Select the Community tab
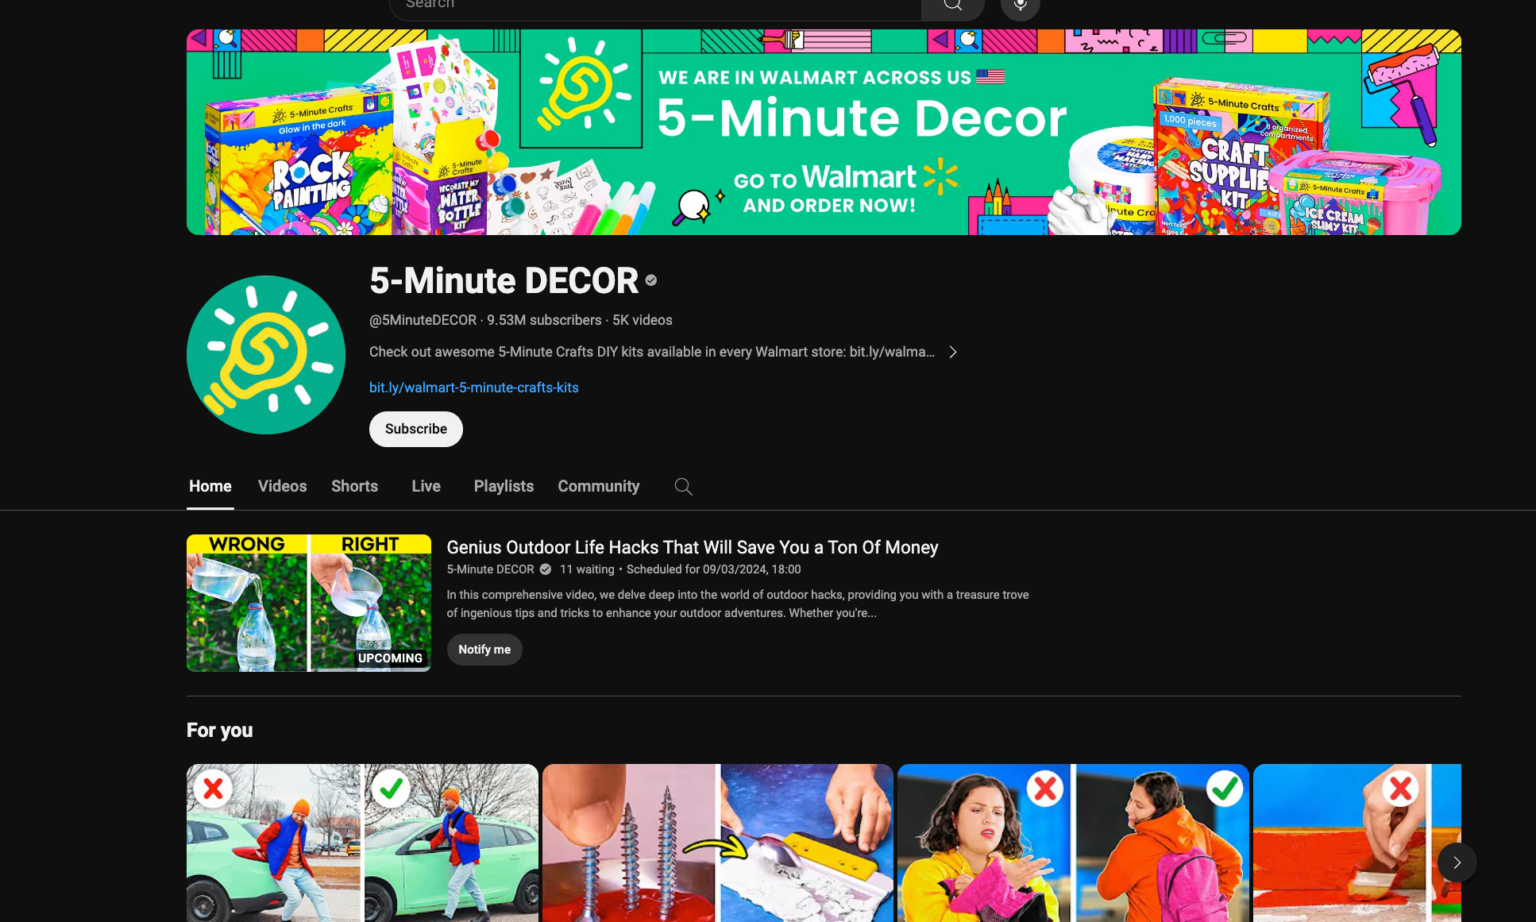1536x922 pixels. [598, 486]
